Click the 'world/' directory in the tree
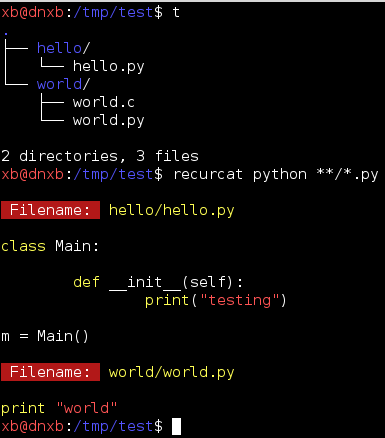The image size is (385, 438). [x=63, y=84]
